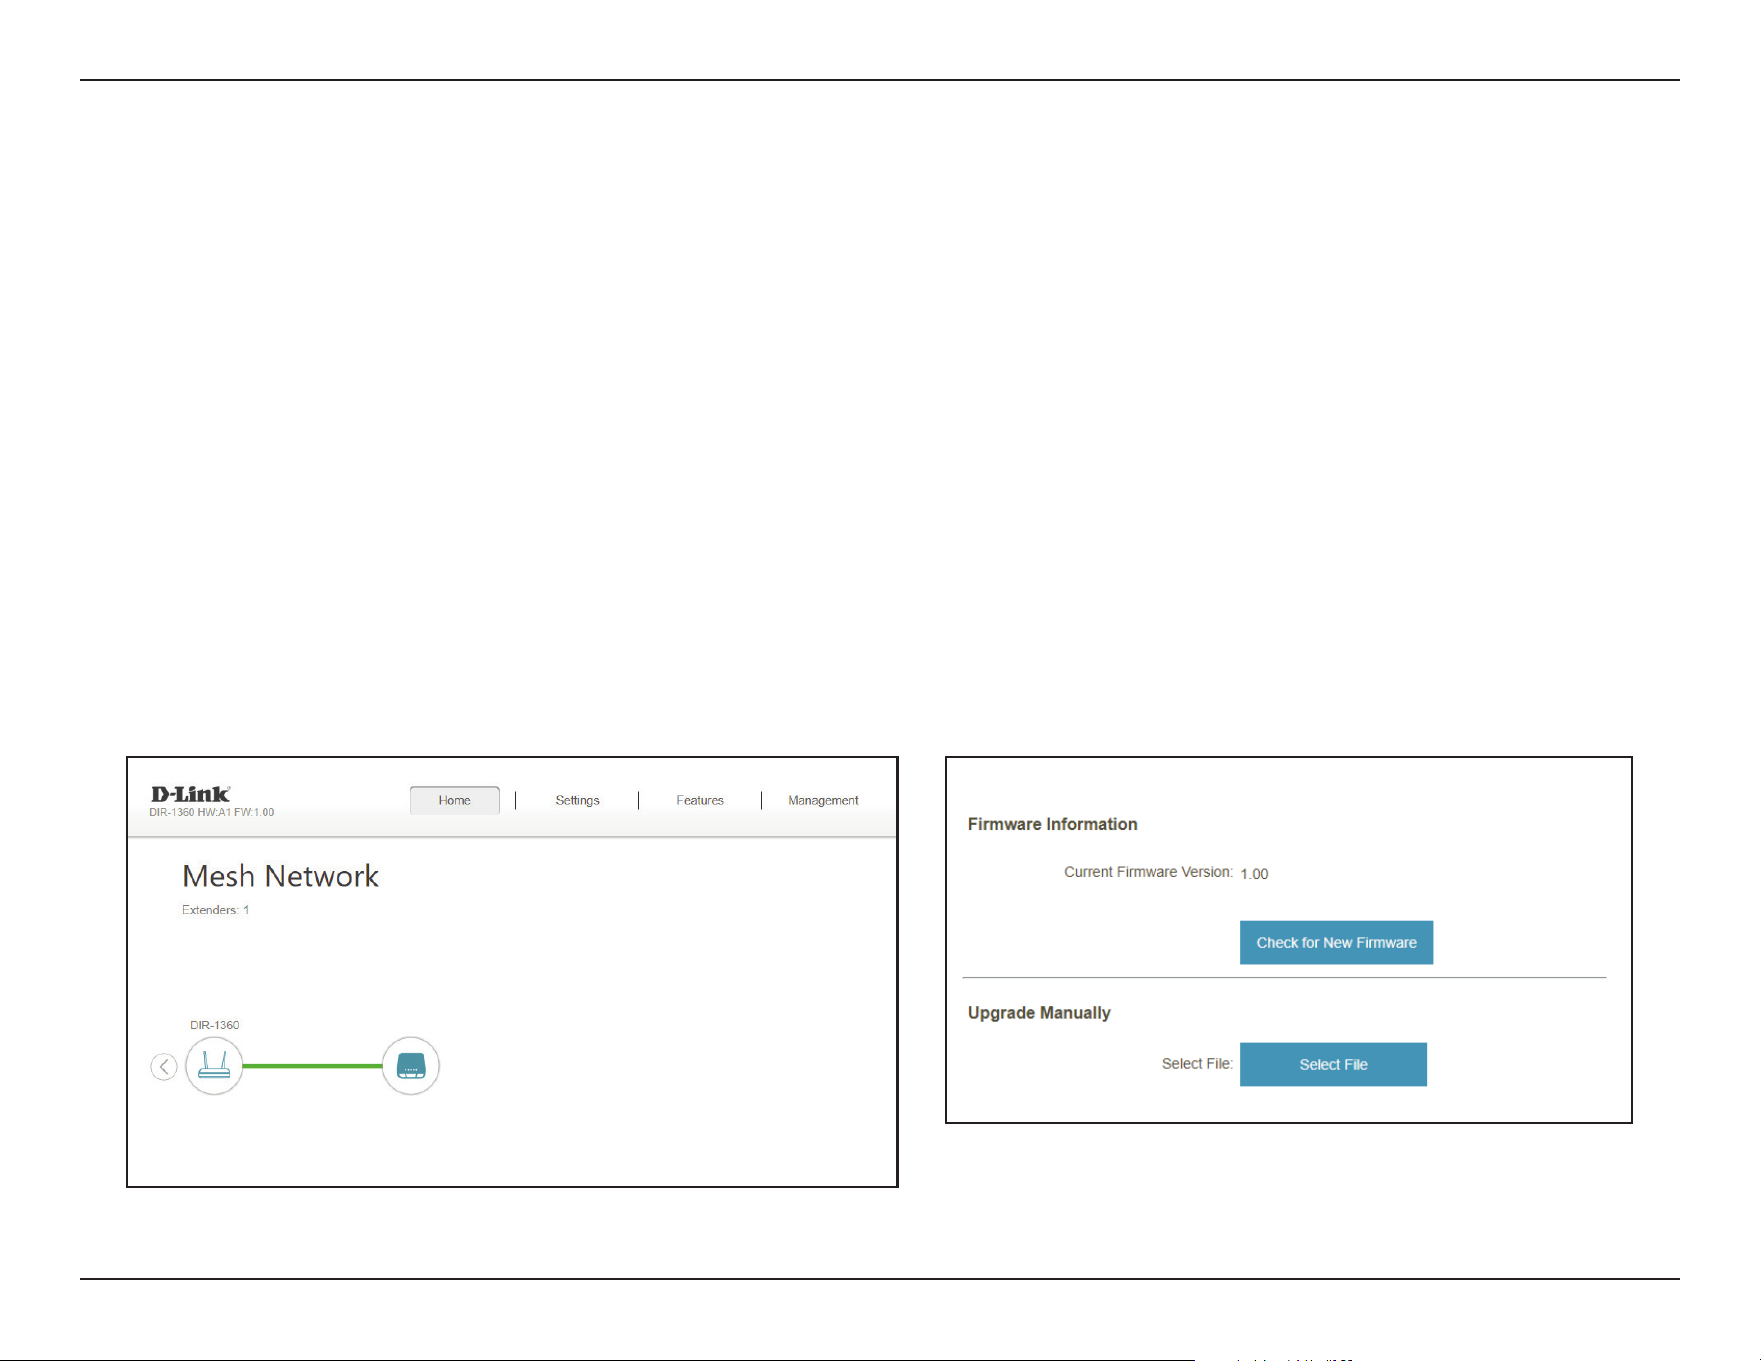
Task: Open the Features menu
Action: [x=700, y=800]
